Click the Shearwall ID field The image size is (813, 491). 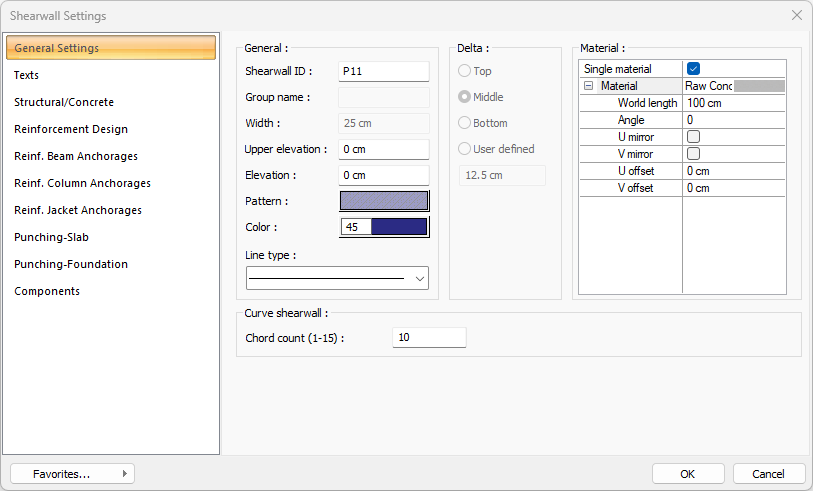(383, 71)
